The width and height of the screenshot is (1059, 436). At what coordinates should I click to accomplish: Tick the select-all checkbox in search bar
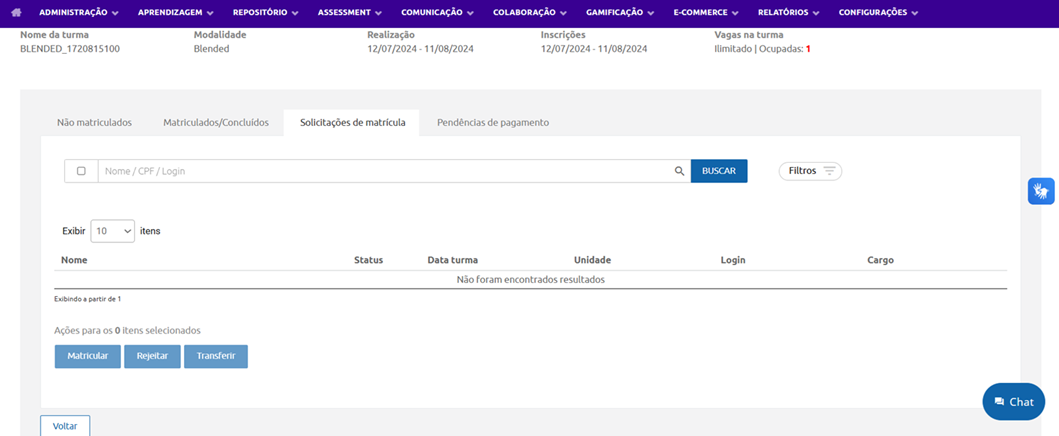pyautogui.click(x=81, y=171)
